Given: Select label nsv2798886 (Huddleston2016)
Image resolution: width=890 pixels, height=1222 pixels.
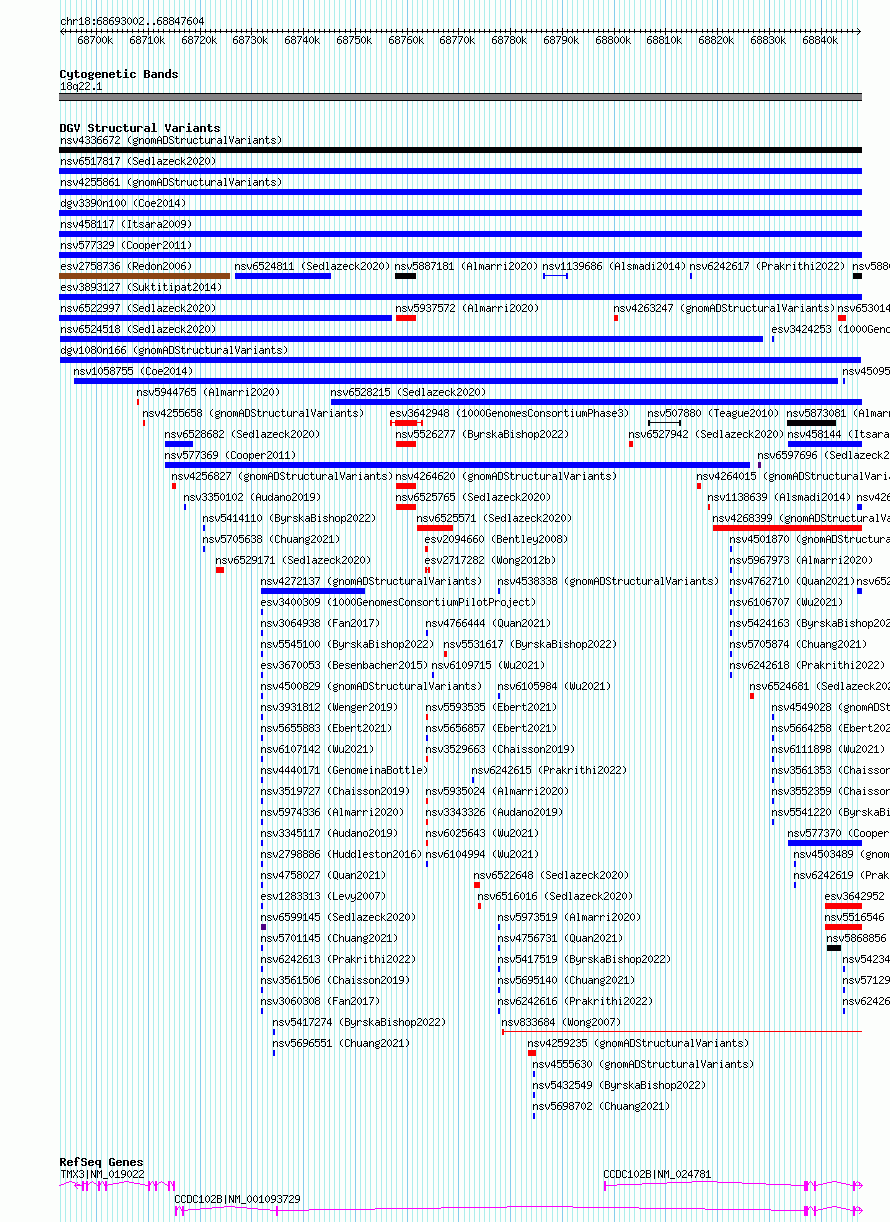Looking at the screenshot, I should [342, 854].
